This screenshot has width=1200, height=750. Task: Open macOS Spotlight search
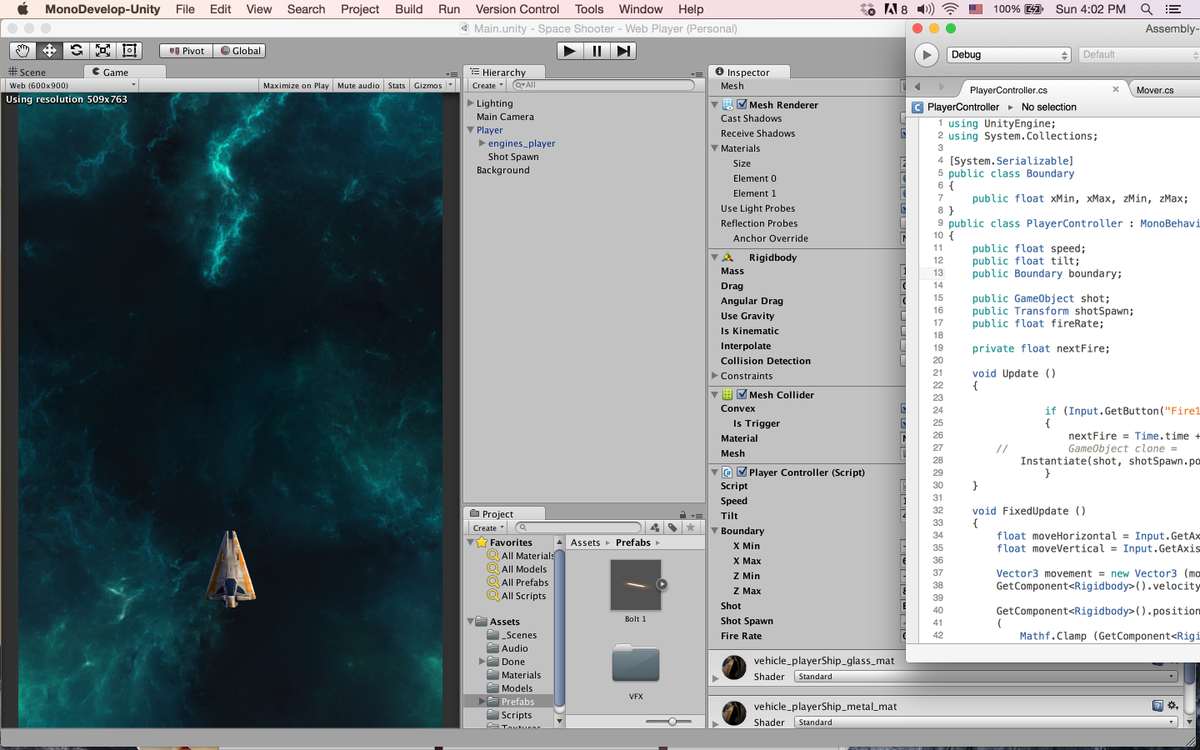coord(1146,9)
